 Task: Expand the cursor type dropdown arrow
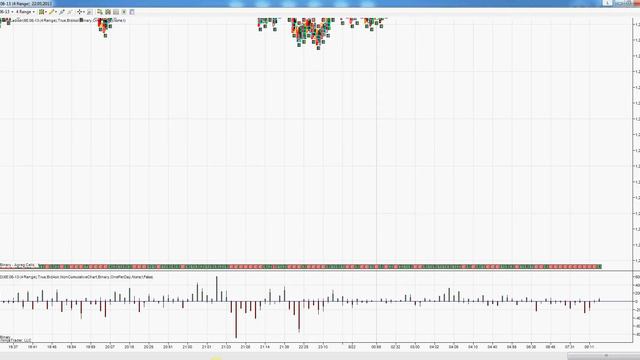tap(84, 12)
